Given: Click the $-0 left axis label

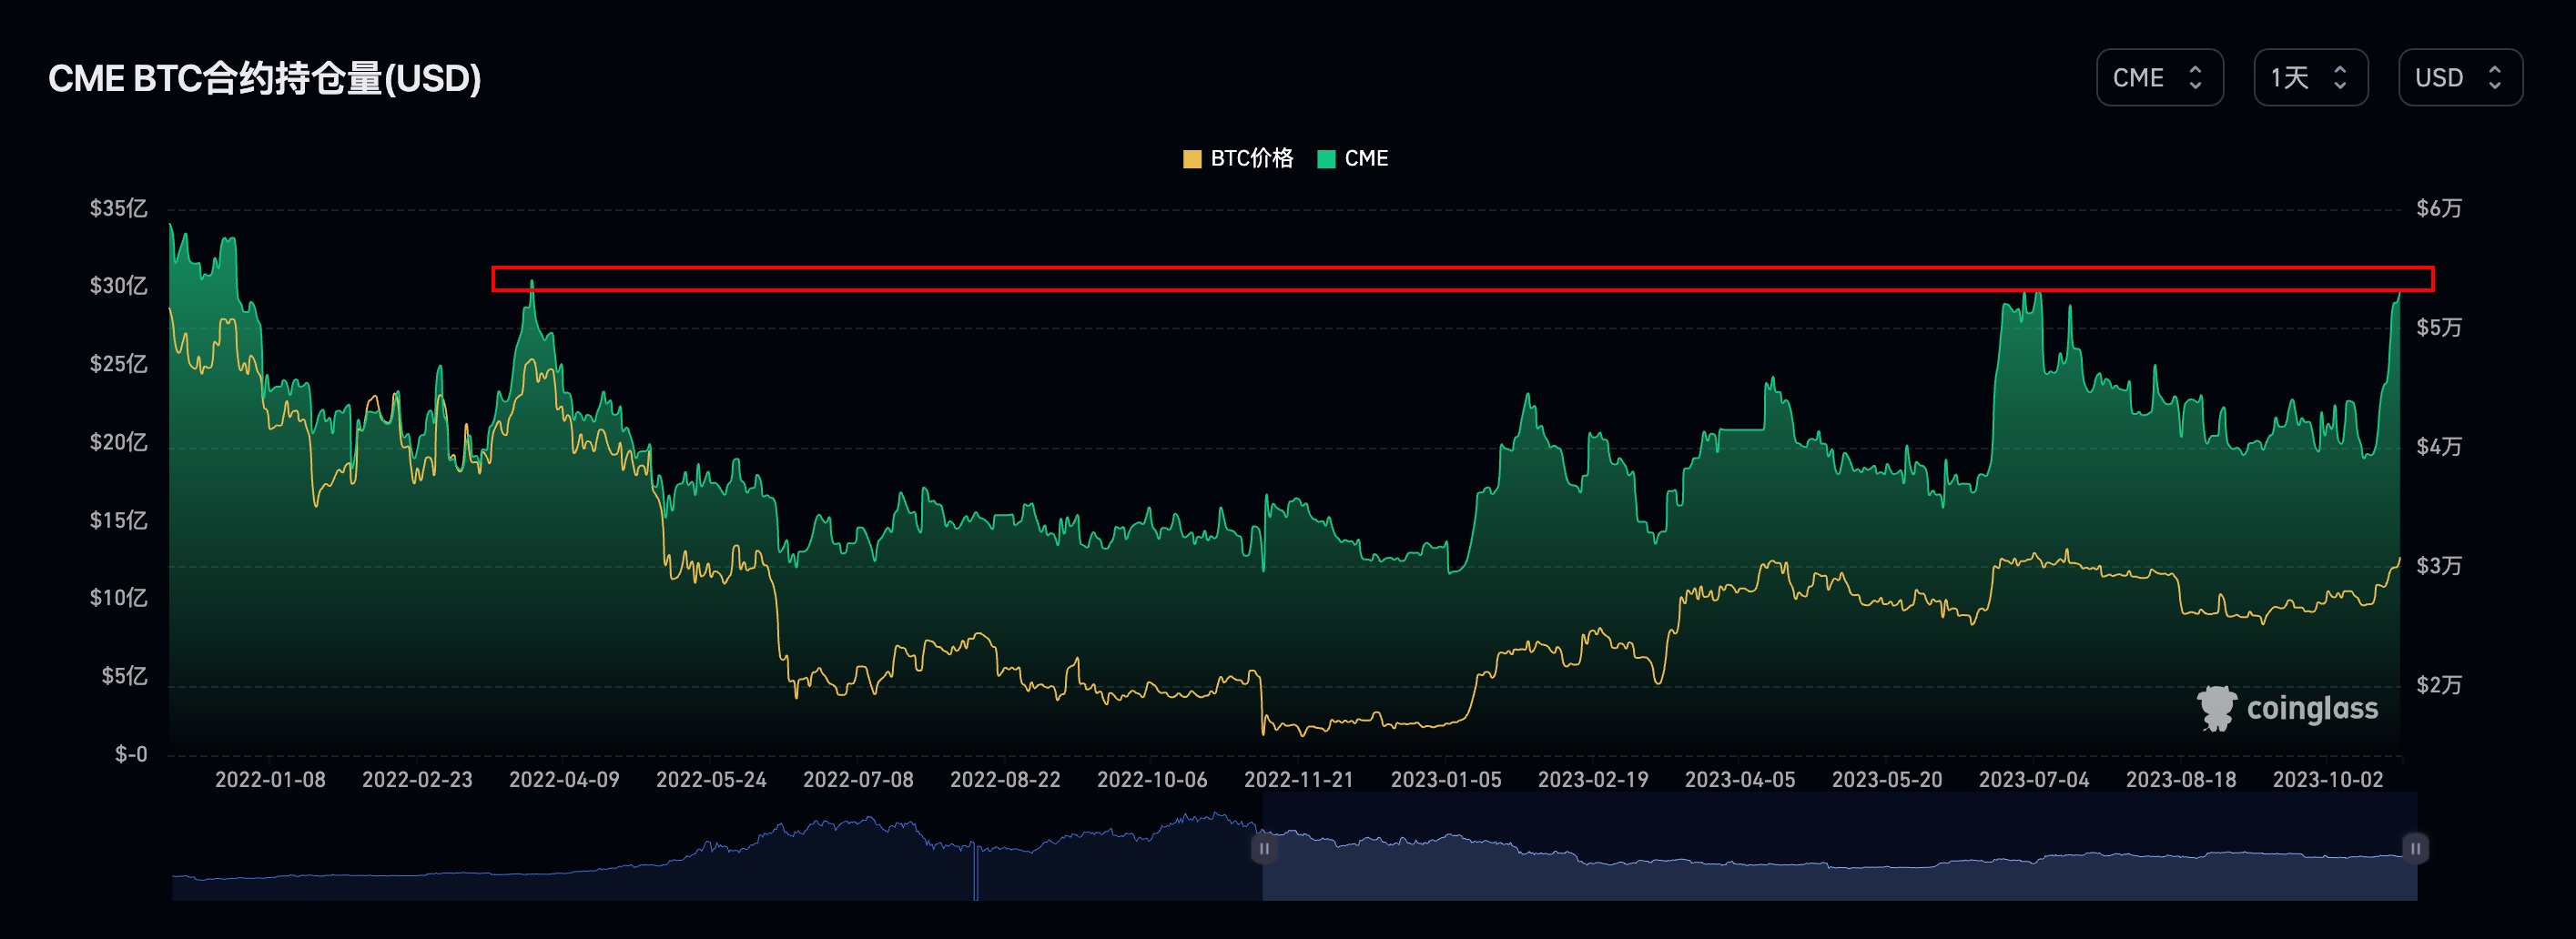Looking at the screenshot, I should point(131,754).
